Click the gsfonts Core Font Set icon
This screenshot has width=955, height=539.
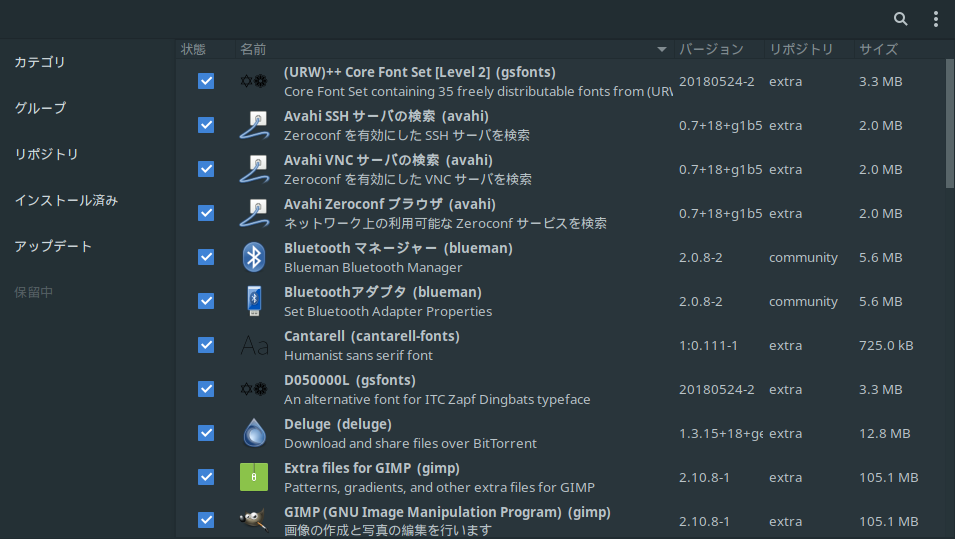(x=253, y=81)
